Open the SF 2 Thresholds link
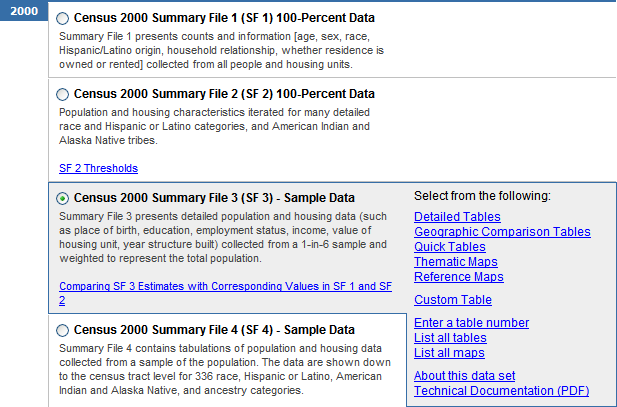Screen dimensions: 617x407 (x=98, y=168)
